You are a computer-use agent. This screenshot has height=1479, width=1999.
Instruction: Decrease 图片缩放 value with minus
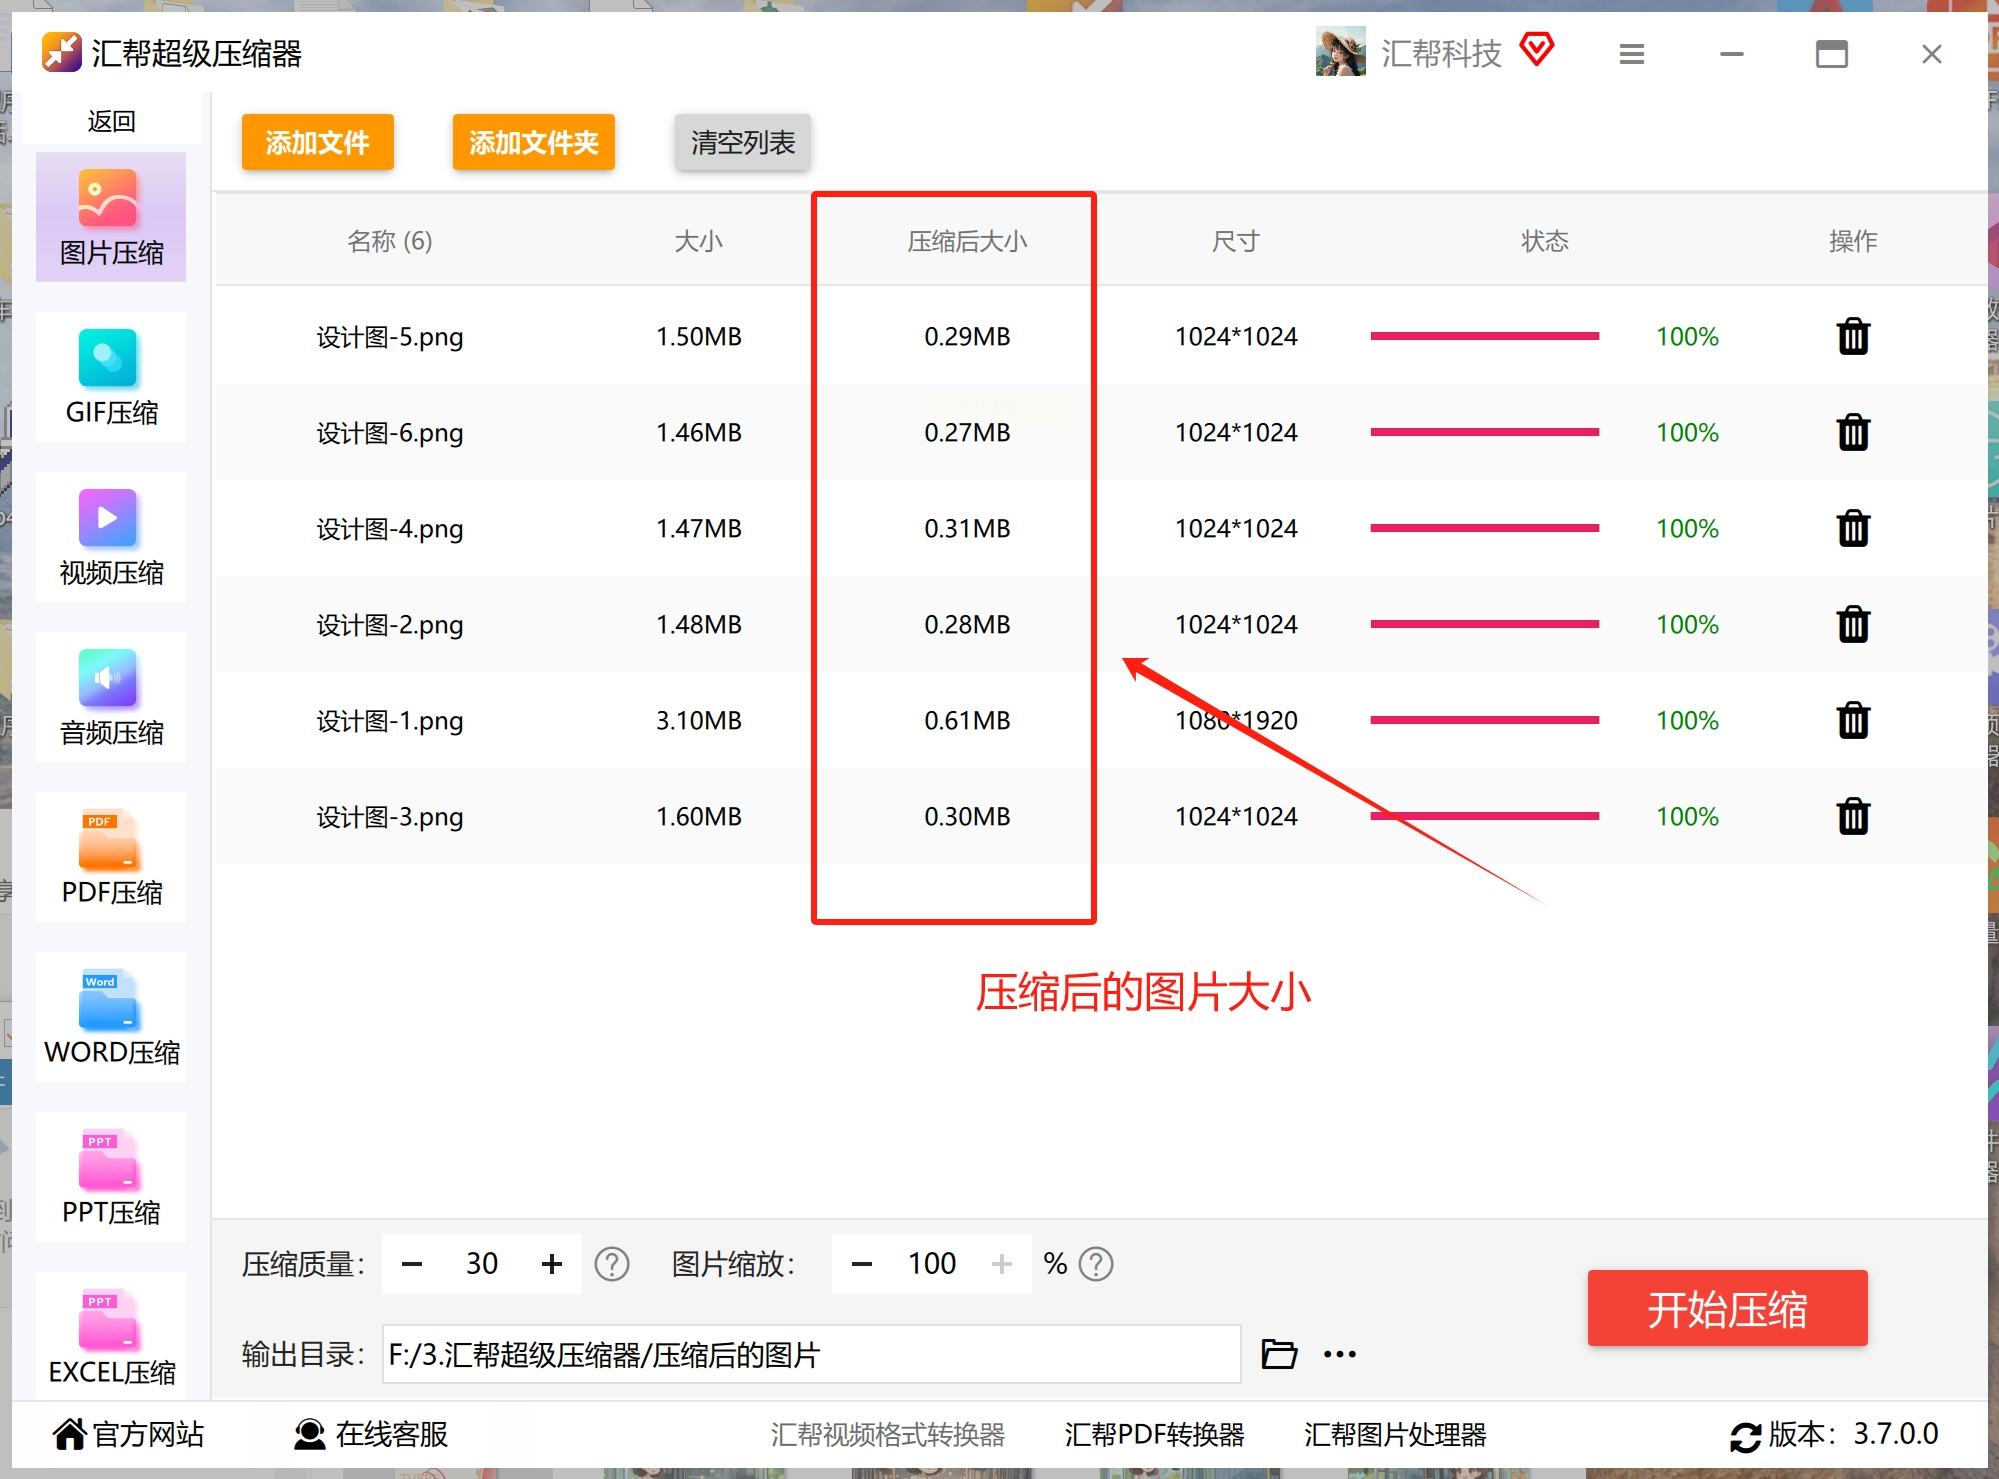click(861, 1264)
